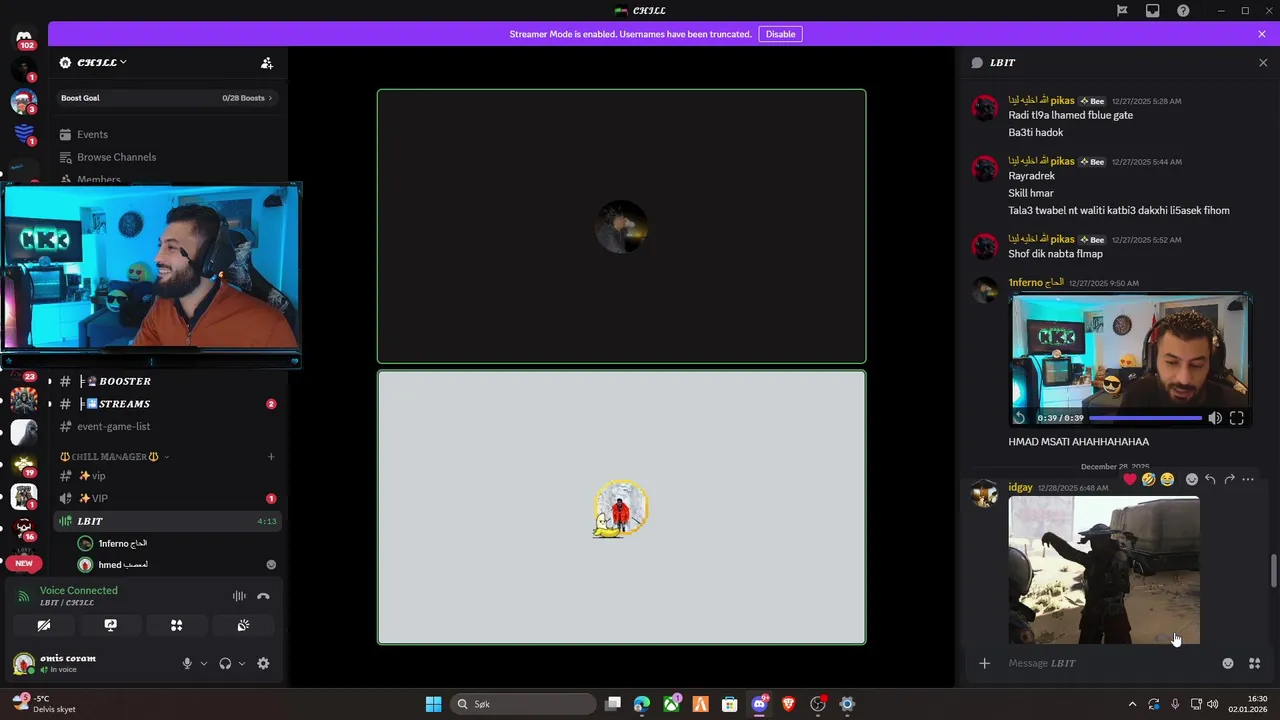Screen dimensions: 1280x720
Task: React with tears of joy emoji
Action: [1167, 479]
